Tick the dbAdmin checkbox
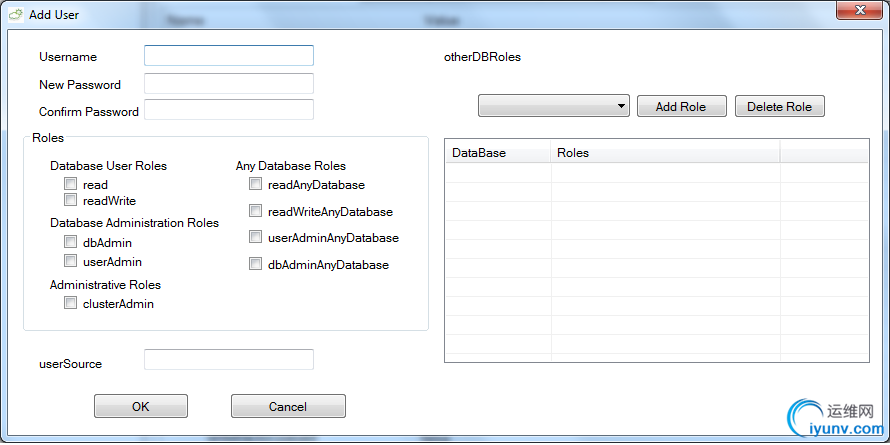Screen dimensions: 890x445 (x=70, y=242)
